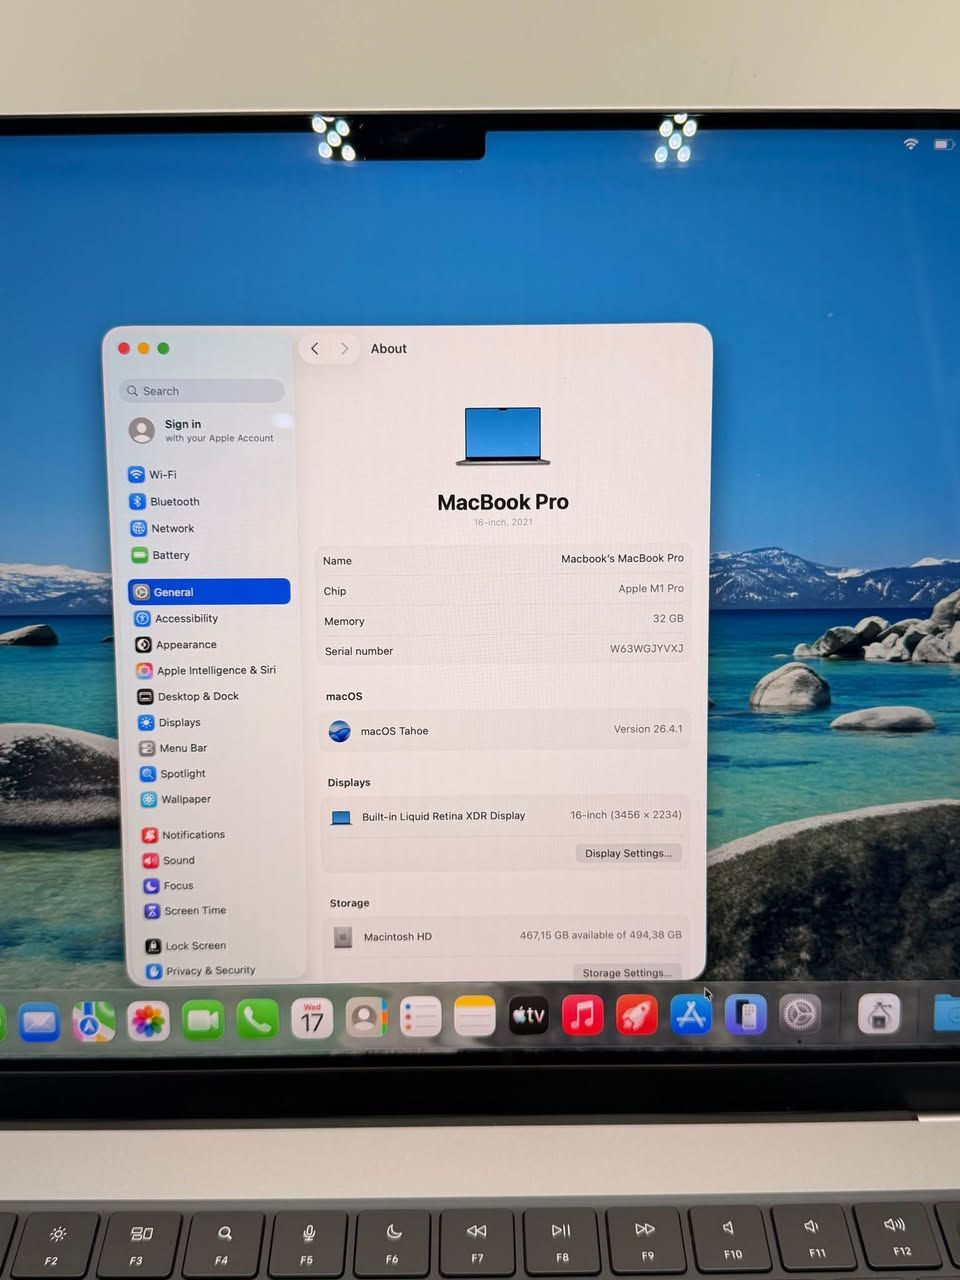
Task: Open Display Settings… button
Action: click(629, 853)
